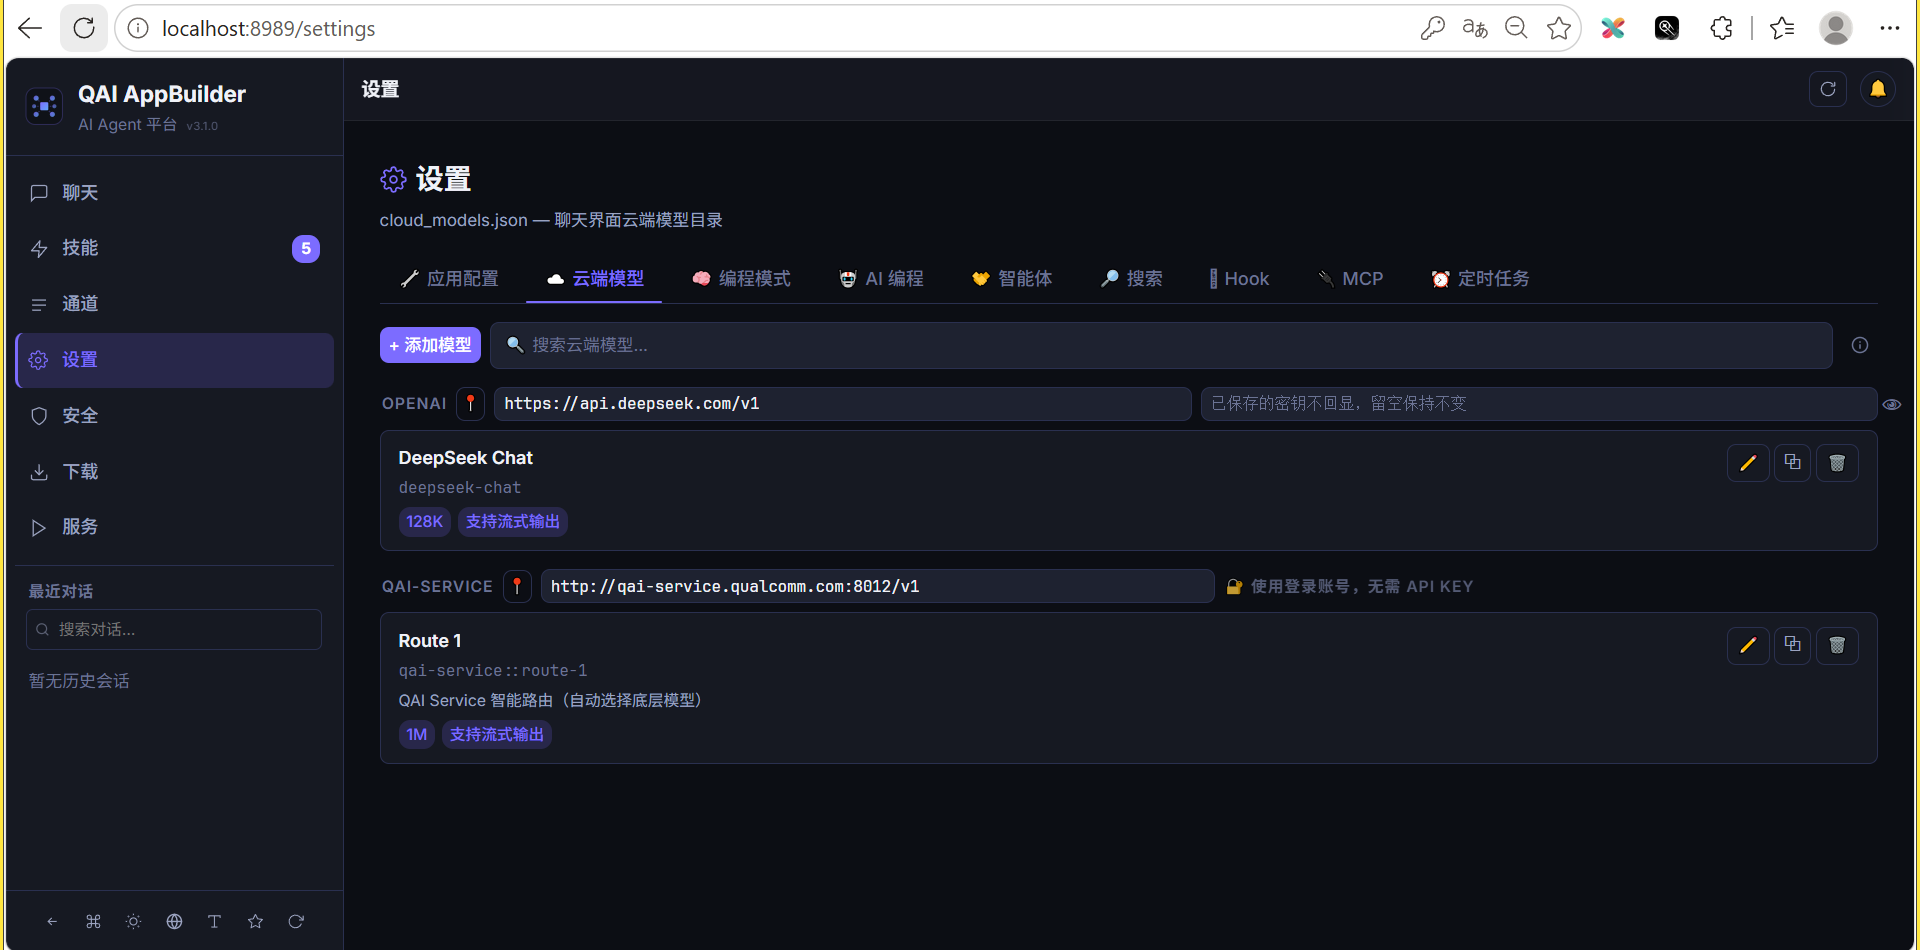Screen dimensions: 1920x950
Task: Reload the page with browser refresh button
Action: pos(84,28)
